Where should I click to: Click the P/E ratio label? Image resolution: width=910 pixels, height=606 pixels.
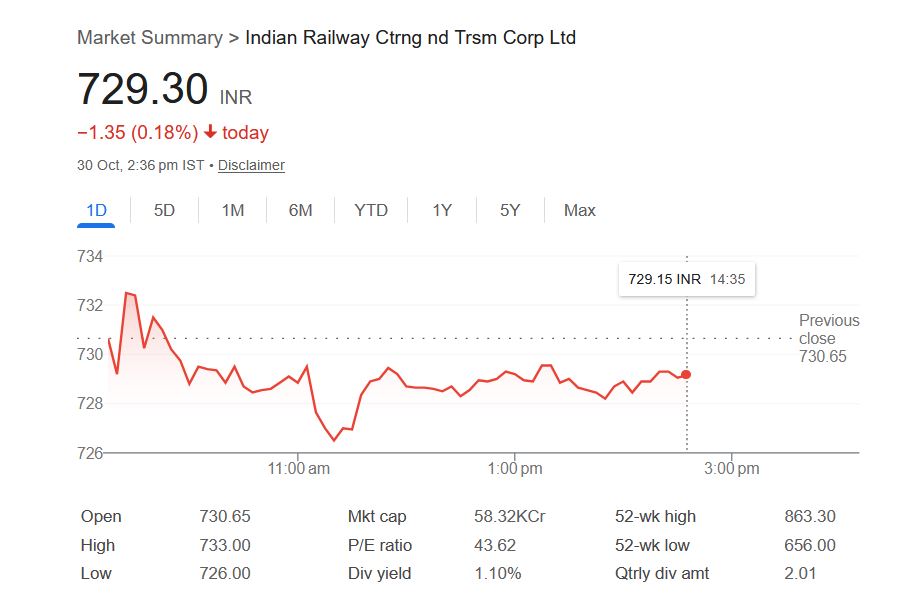(x=379, y=545)
